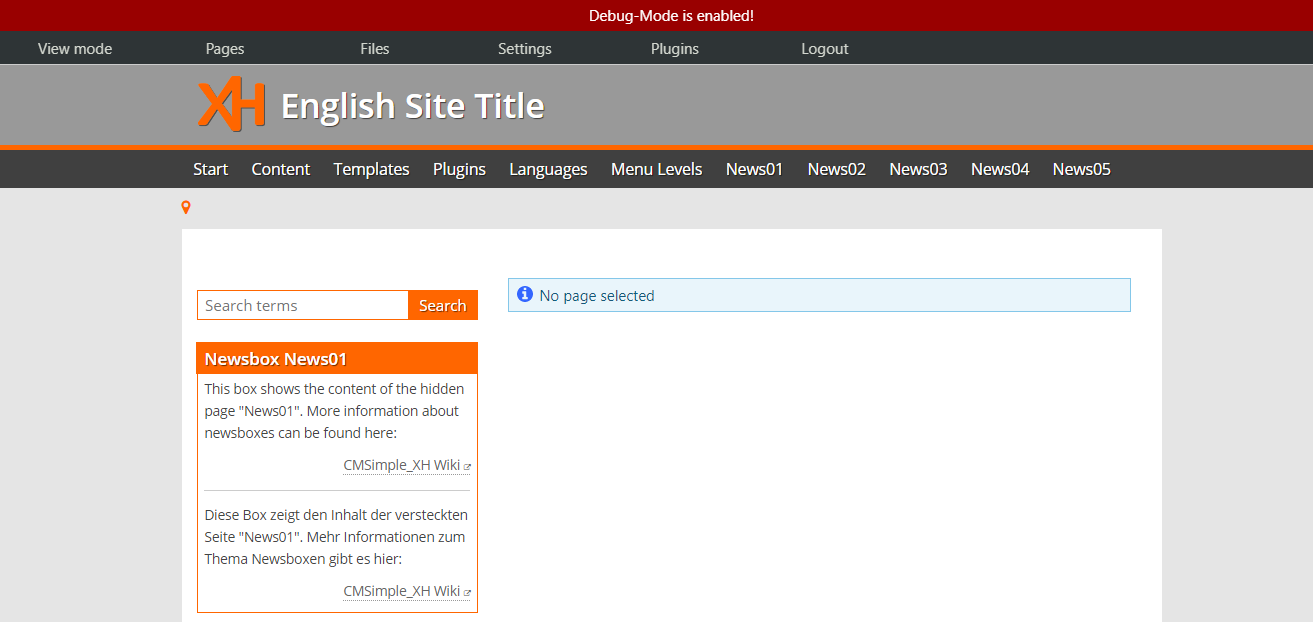Focus the Search terms input field
The width and height of the screenshot is (1313, 622).
point(302,305)
